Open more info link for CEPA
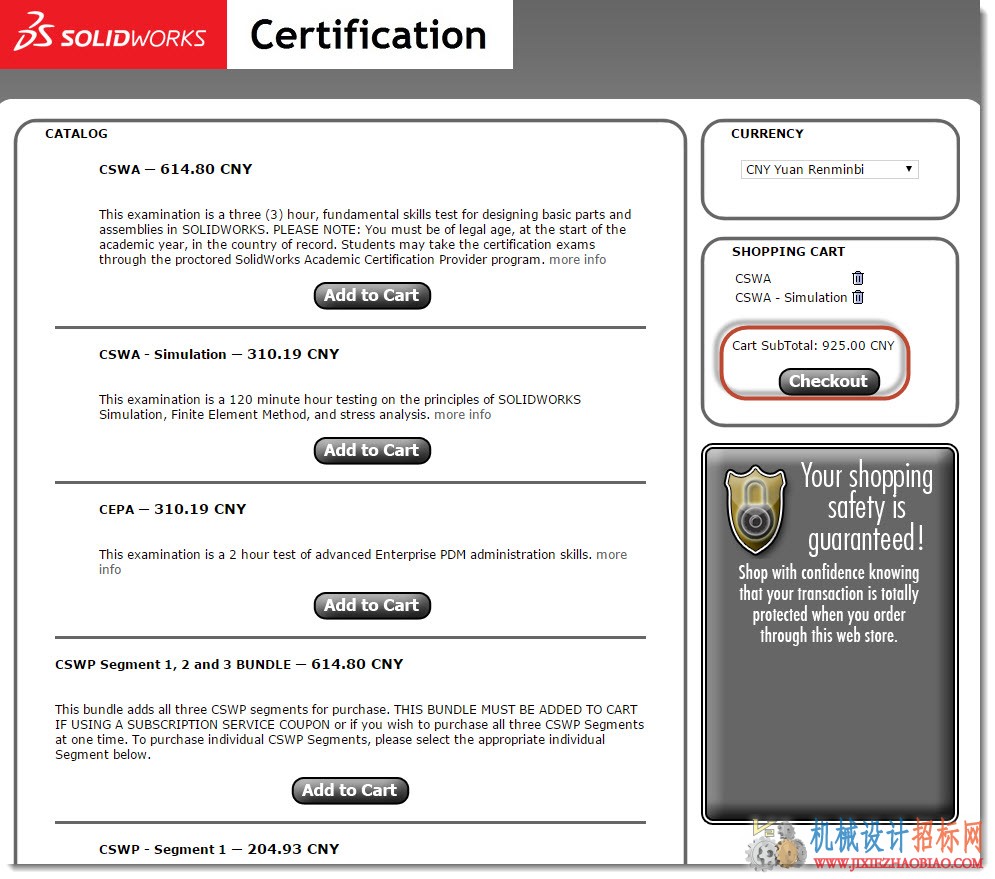The width and height of the screenshot is (995, 879). pos(611,555)
